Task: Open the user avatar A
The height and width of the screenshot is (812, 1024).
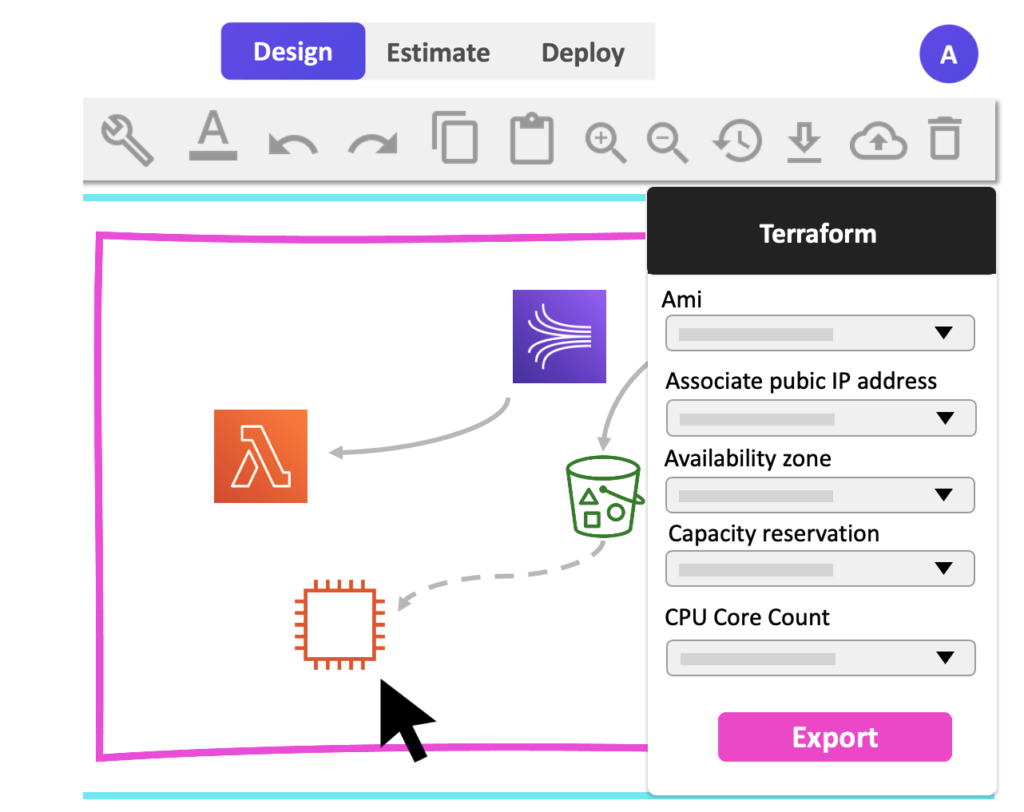Action: 948,54
